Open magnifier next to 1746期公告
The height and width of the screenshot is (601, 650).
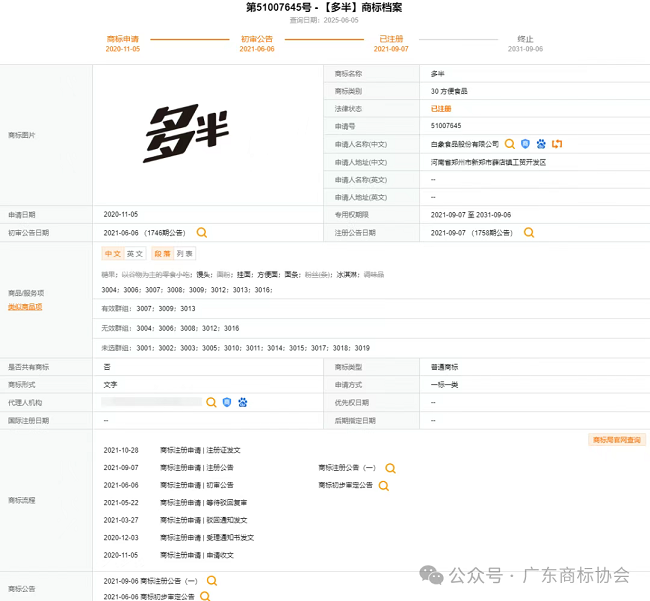(202, 232)
